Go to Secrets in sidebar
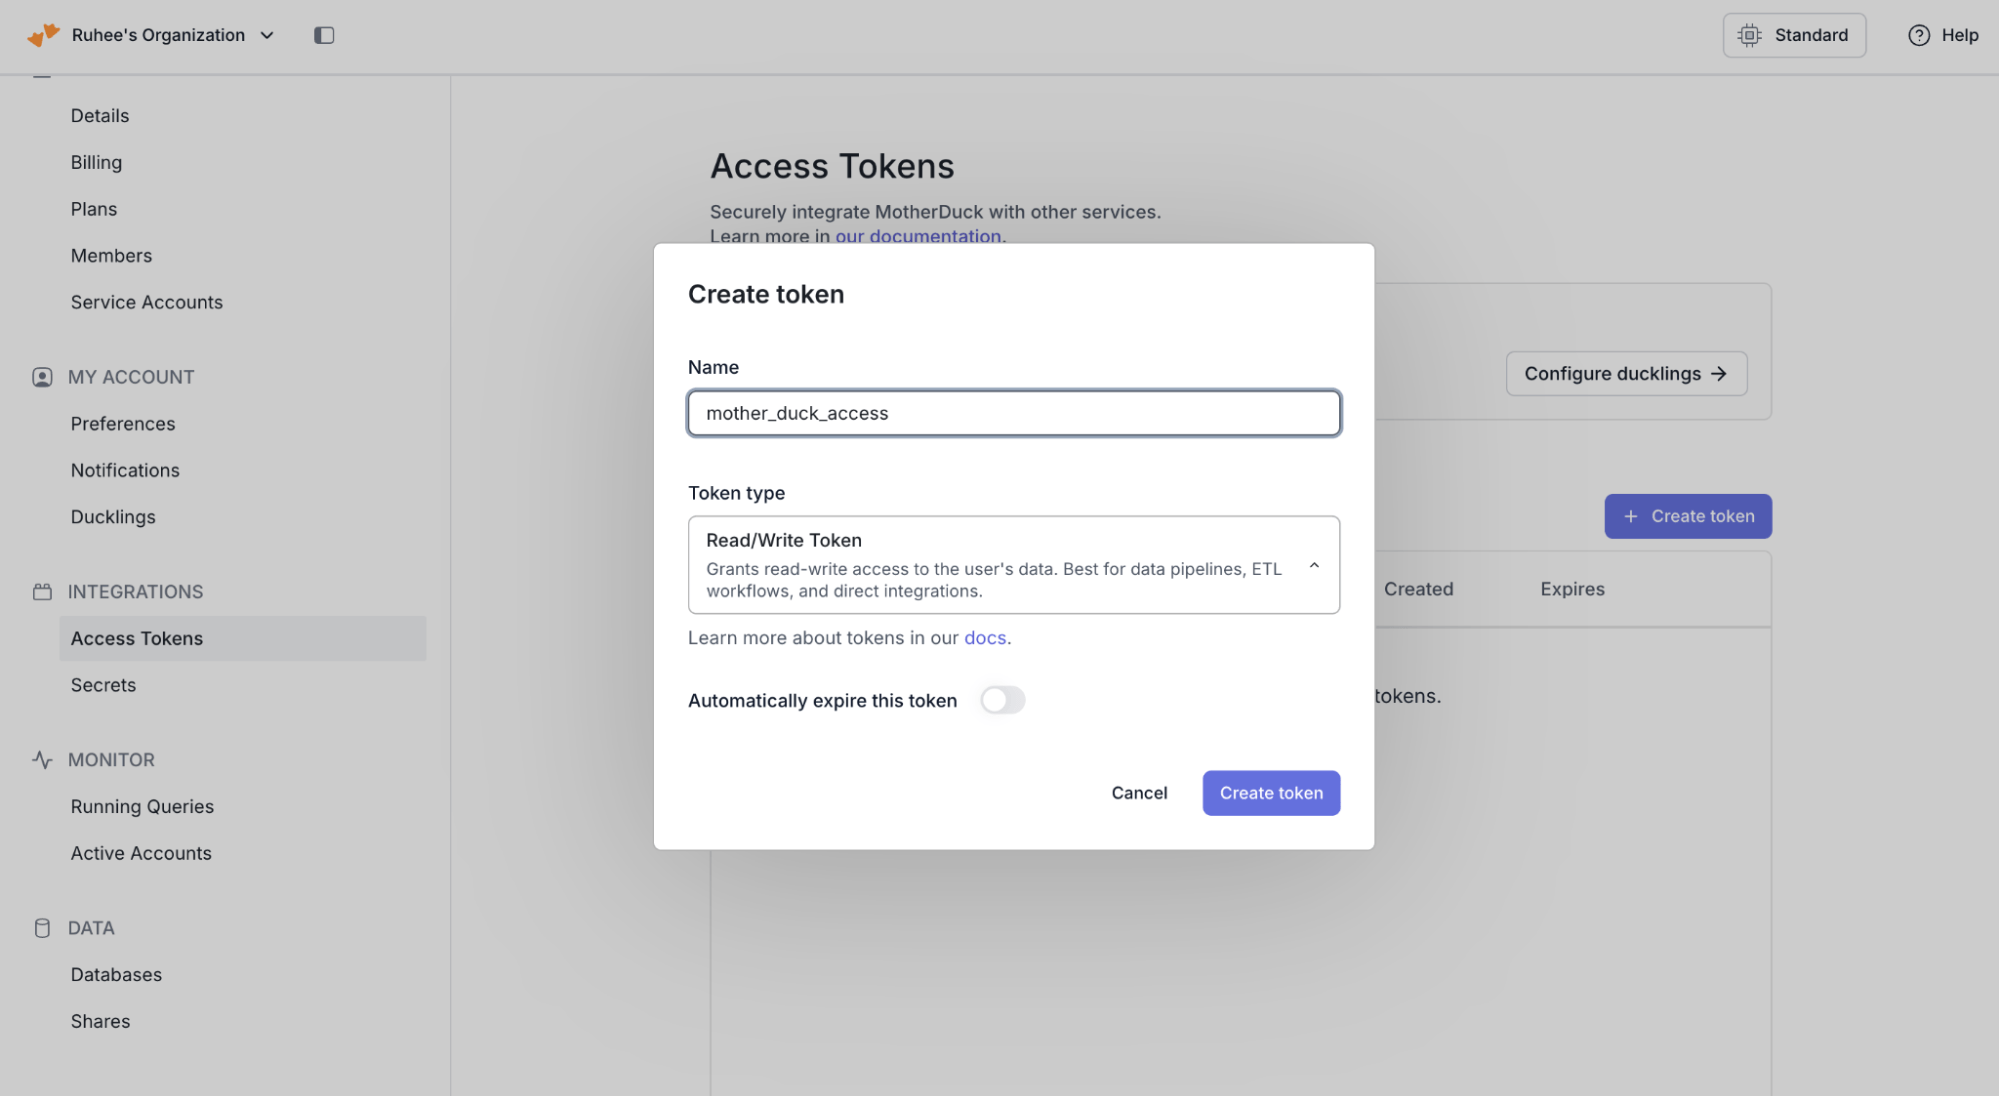The width and height of the screenshot is (1999, 1097). point(103,685)
